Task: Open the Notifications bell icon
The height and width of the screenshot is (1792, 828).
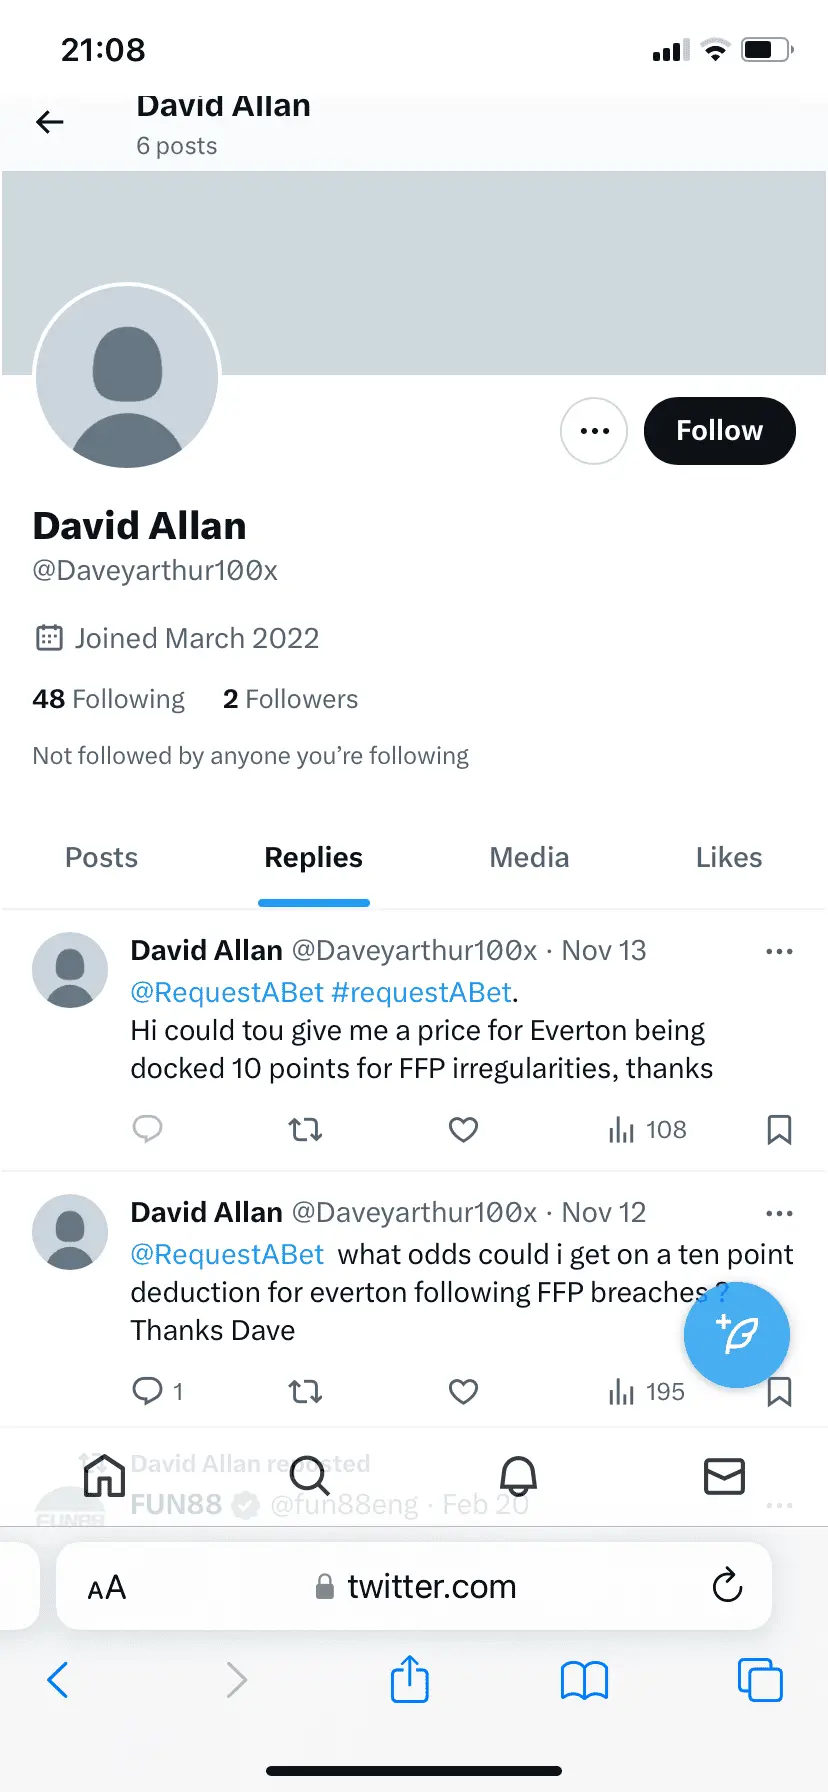Action: pyautogui.click(x=518, y=1476)
